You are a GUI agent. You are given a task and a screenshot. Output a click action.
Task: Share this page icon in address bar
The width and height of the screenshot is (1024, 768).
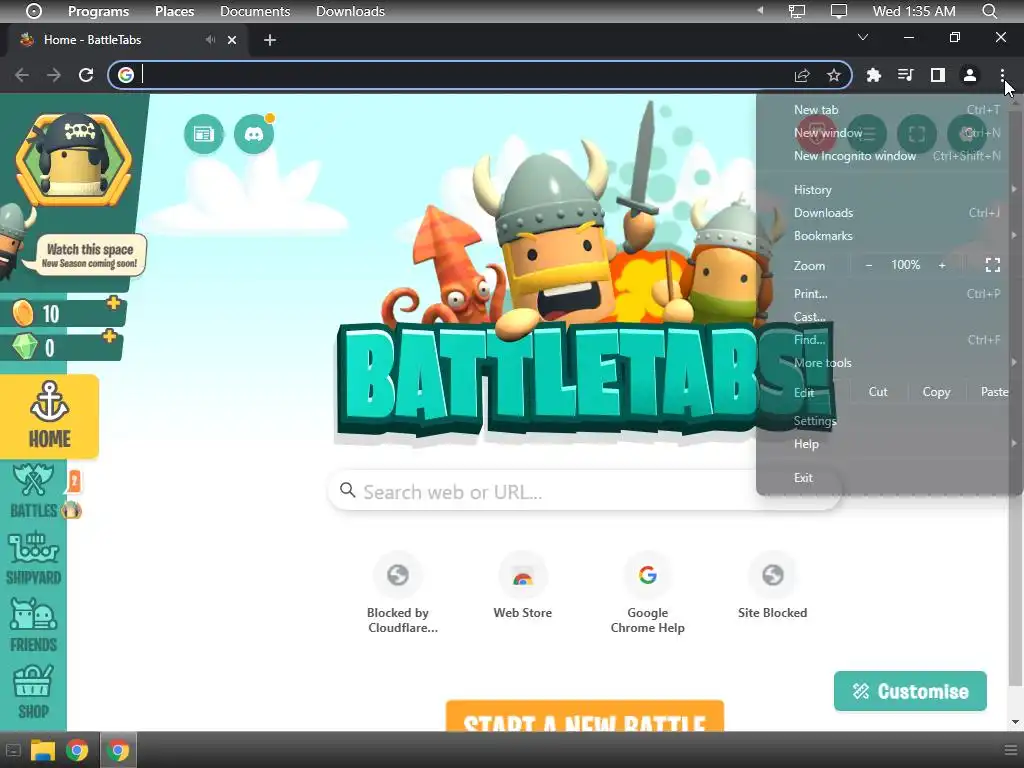(x=802, y=75)
